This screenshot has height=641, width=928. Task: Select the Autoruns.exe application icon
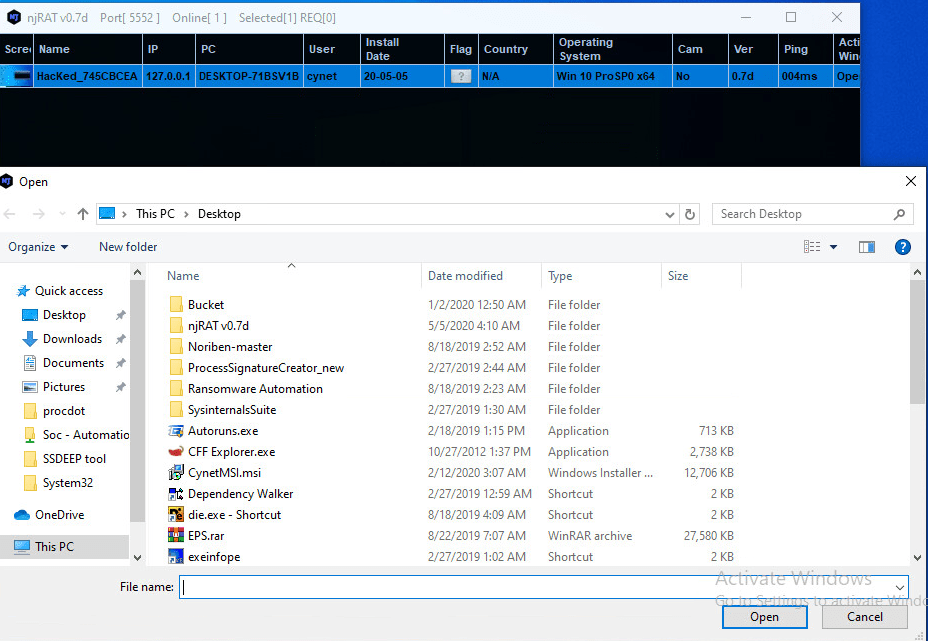176,431
